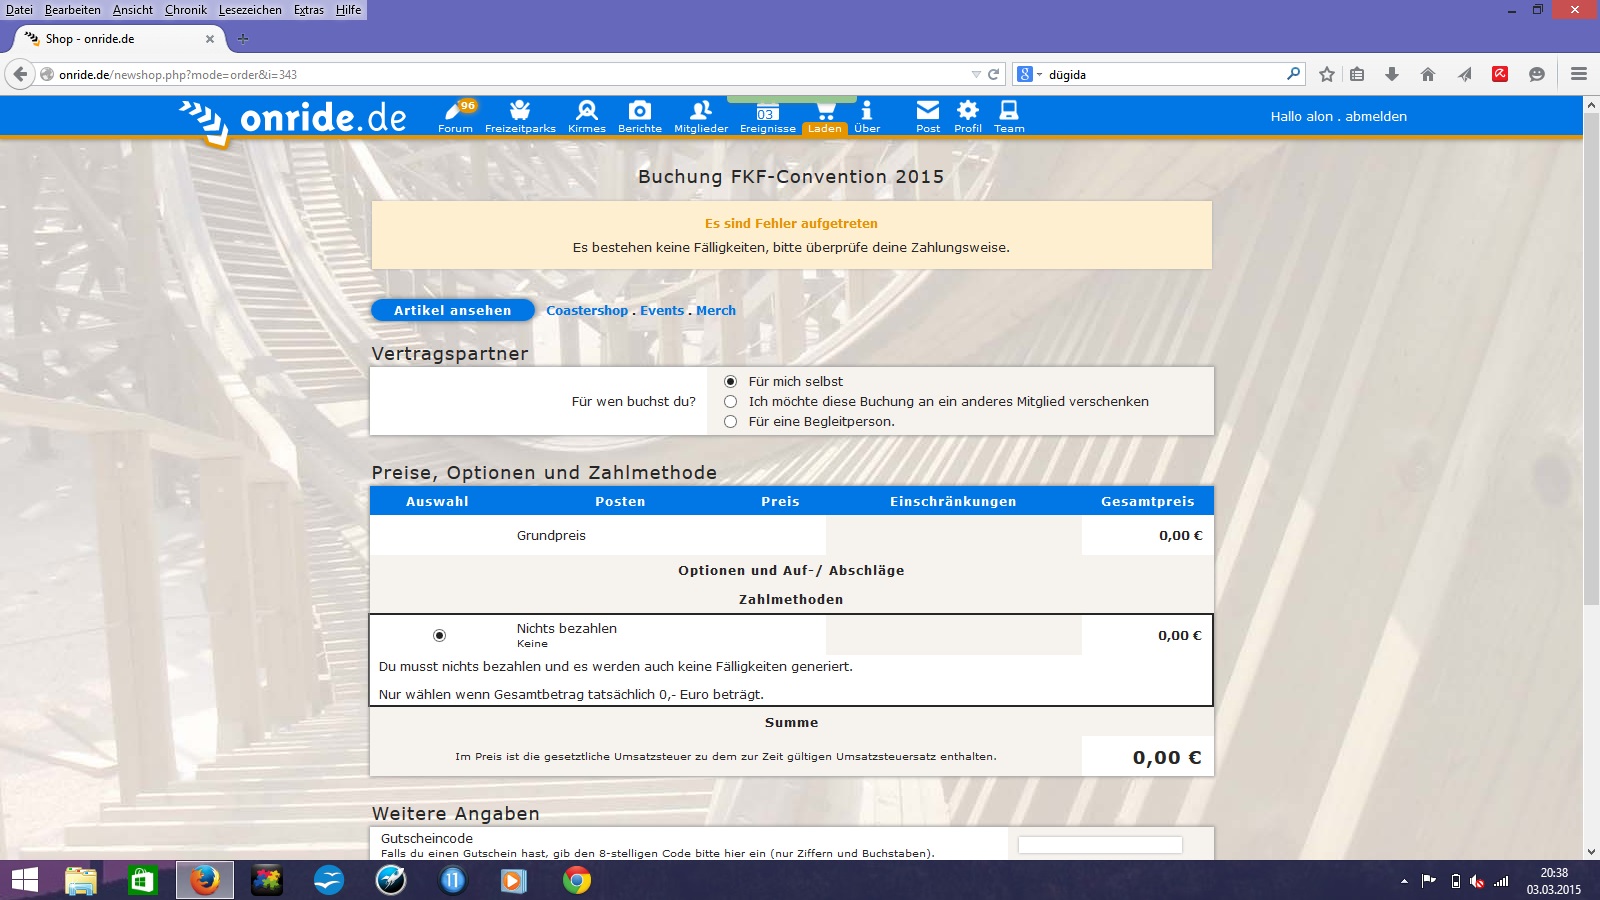1600x900 pixels.
Task: Follow the Coastershop link
Action: 587,310
